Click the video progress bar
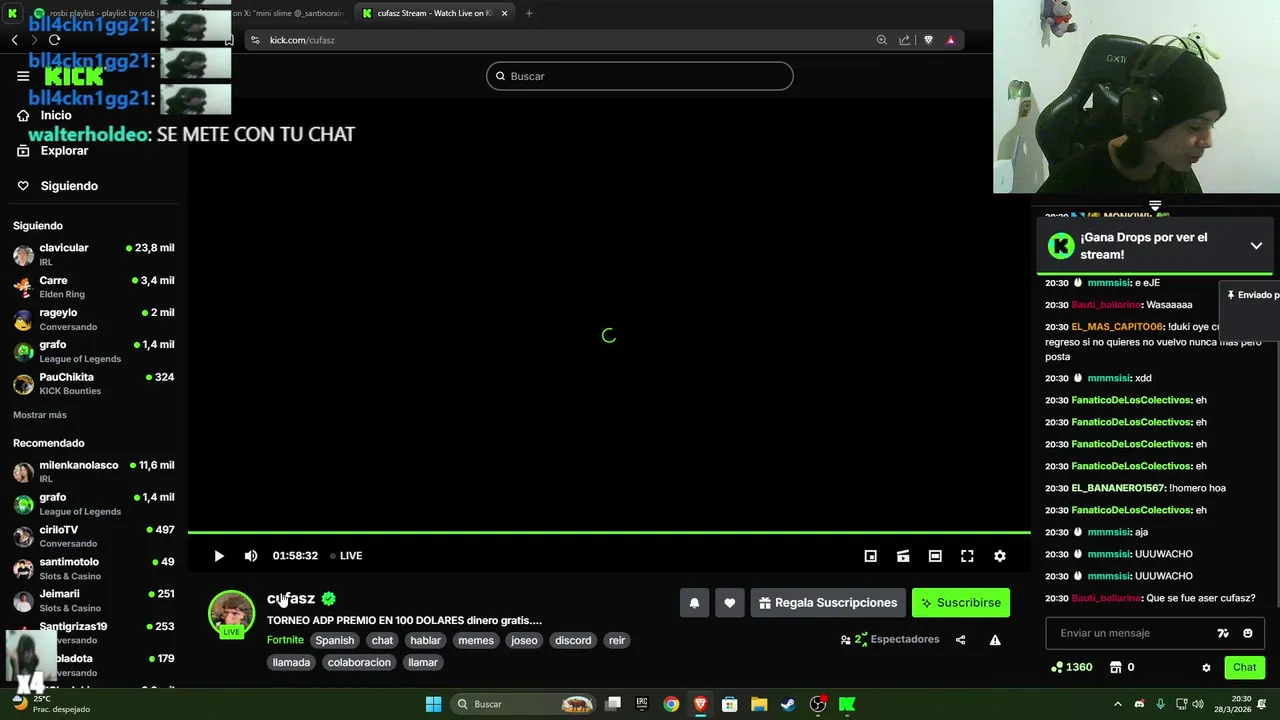 pyautogui.click(x=609, y=532)
